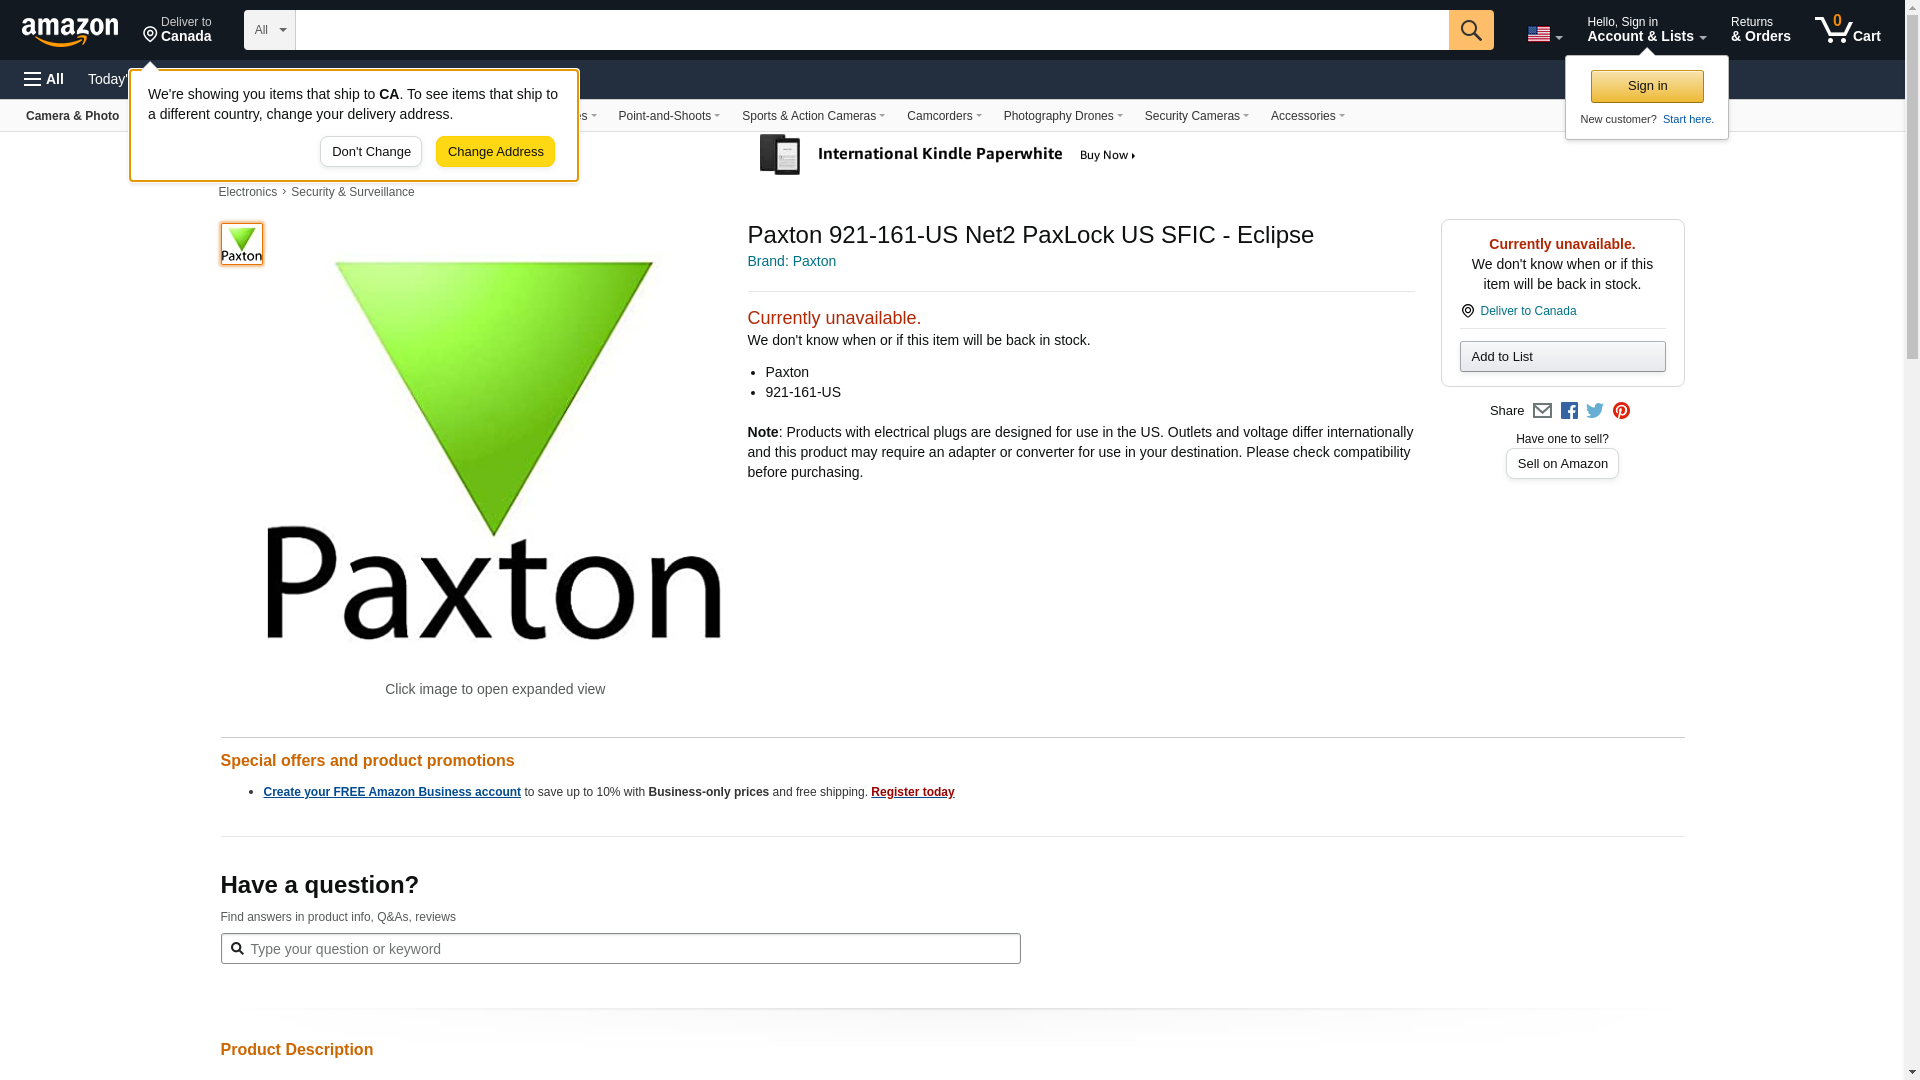1920x1080 pixels.
Task: Share product via email icon
Action: click(1542, 411)
